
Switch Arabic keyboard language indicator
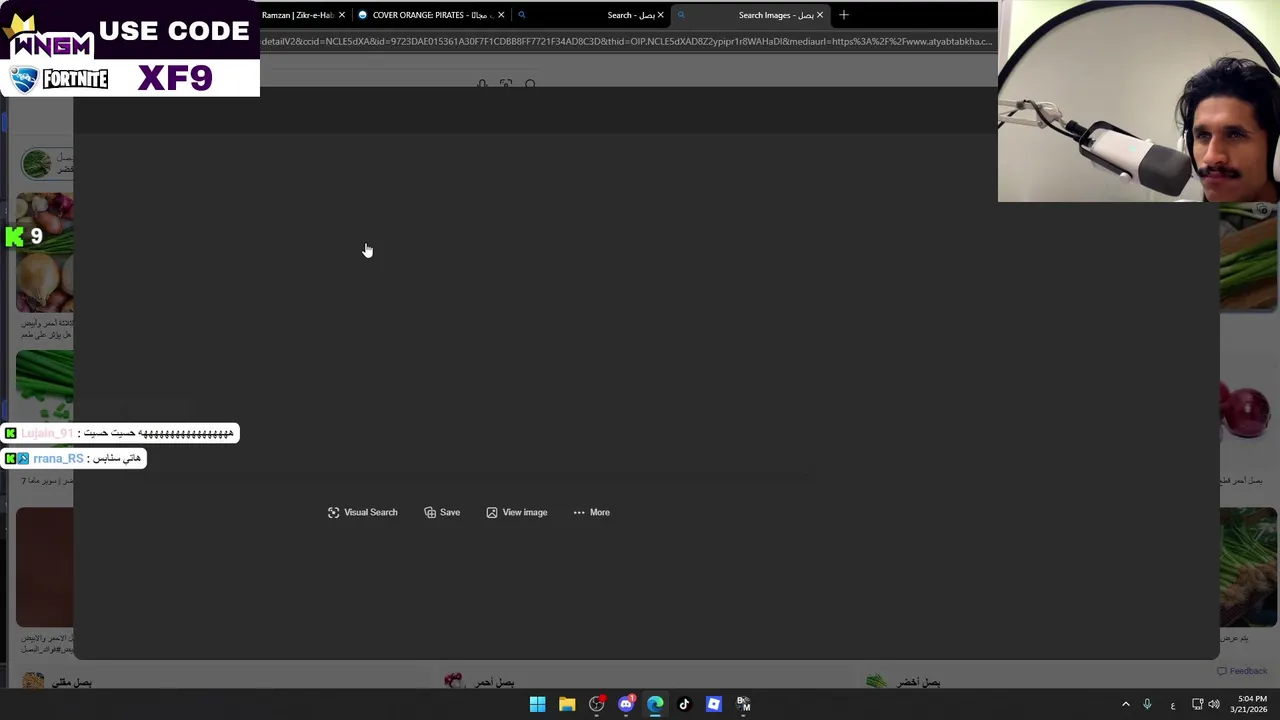(1173, 704)
